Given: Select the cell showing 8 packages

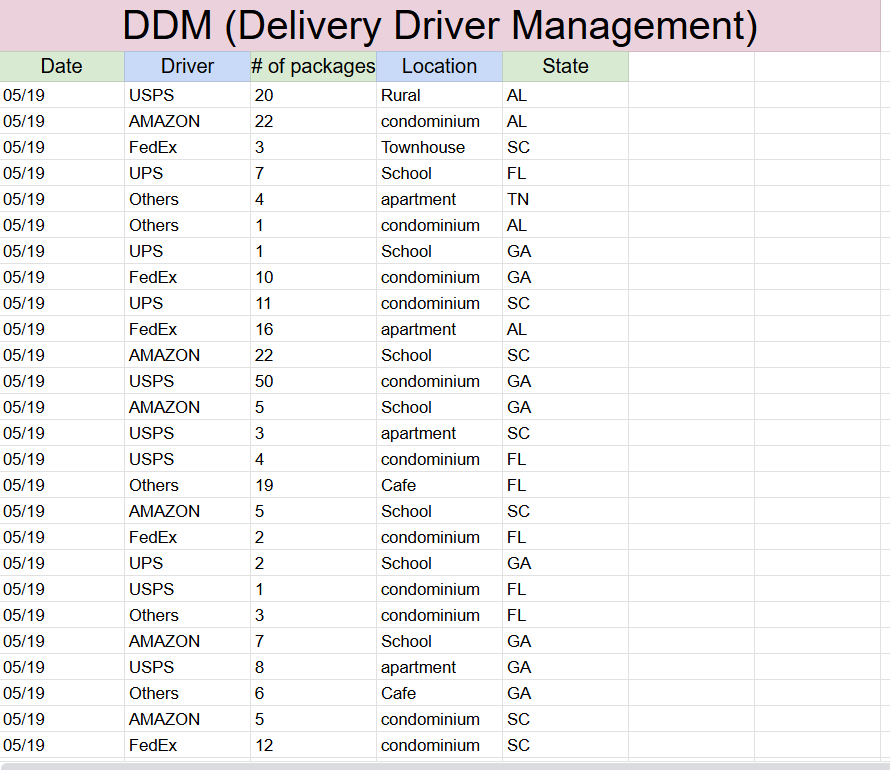Looking at the screenshot, I should click(313, 667).
